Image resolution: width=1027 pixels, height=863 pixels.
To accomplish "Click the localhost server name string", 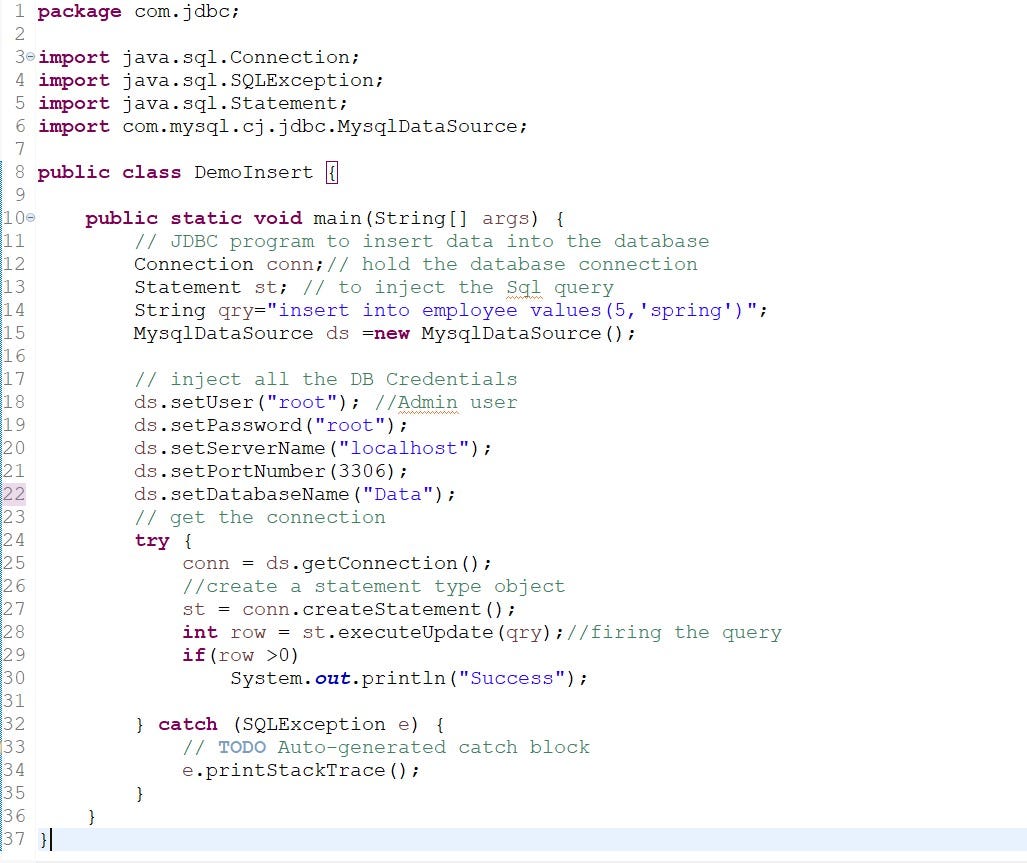I will [404, 448].
